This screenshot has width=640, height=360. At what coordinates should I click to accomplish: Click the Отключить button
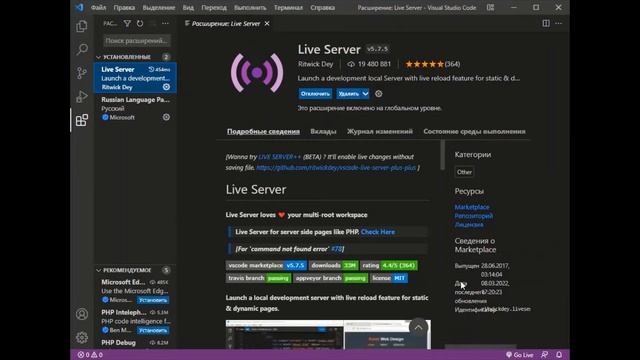[315, 94]
